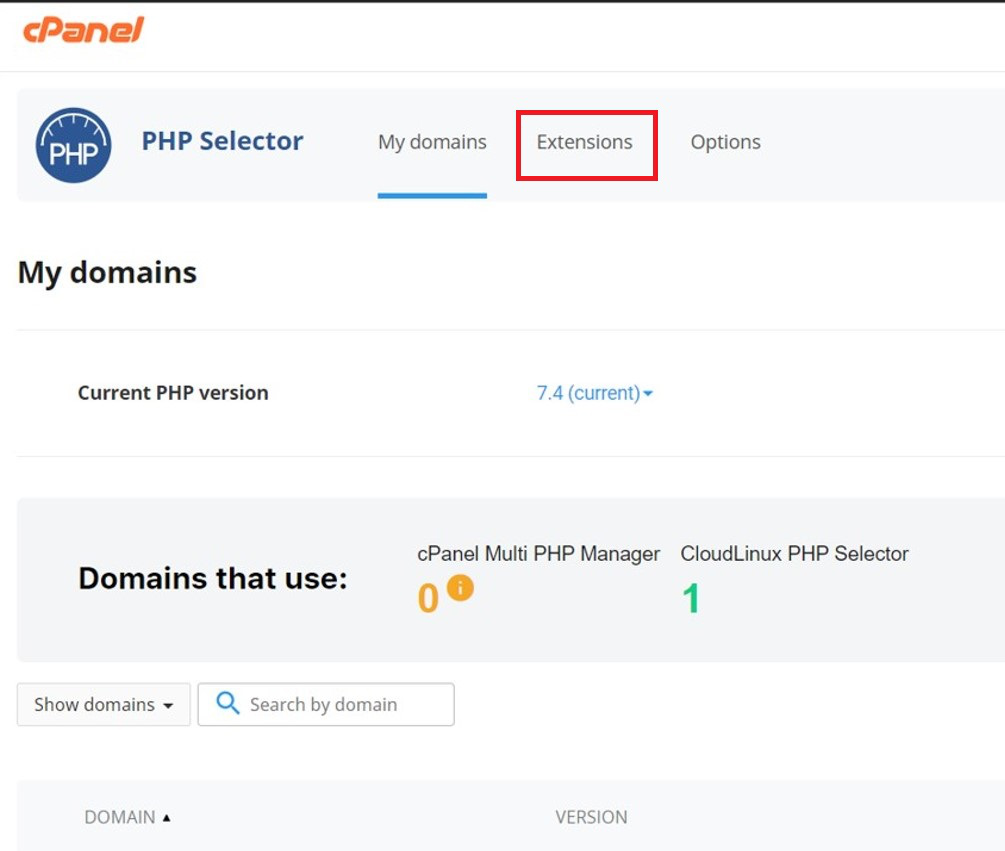Sort by DOMAIN column arrow

click(x=167, y=818)
